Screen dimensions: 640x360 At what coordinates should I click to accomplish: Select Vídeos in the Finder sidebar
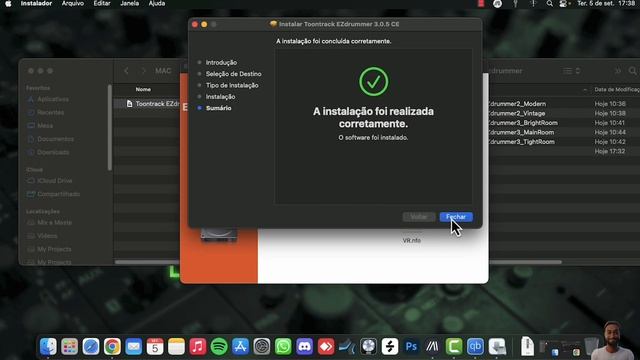(47, 236)
